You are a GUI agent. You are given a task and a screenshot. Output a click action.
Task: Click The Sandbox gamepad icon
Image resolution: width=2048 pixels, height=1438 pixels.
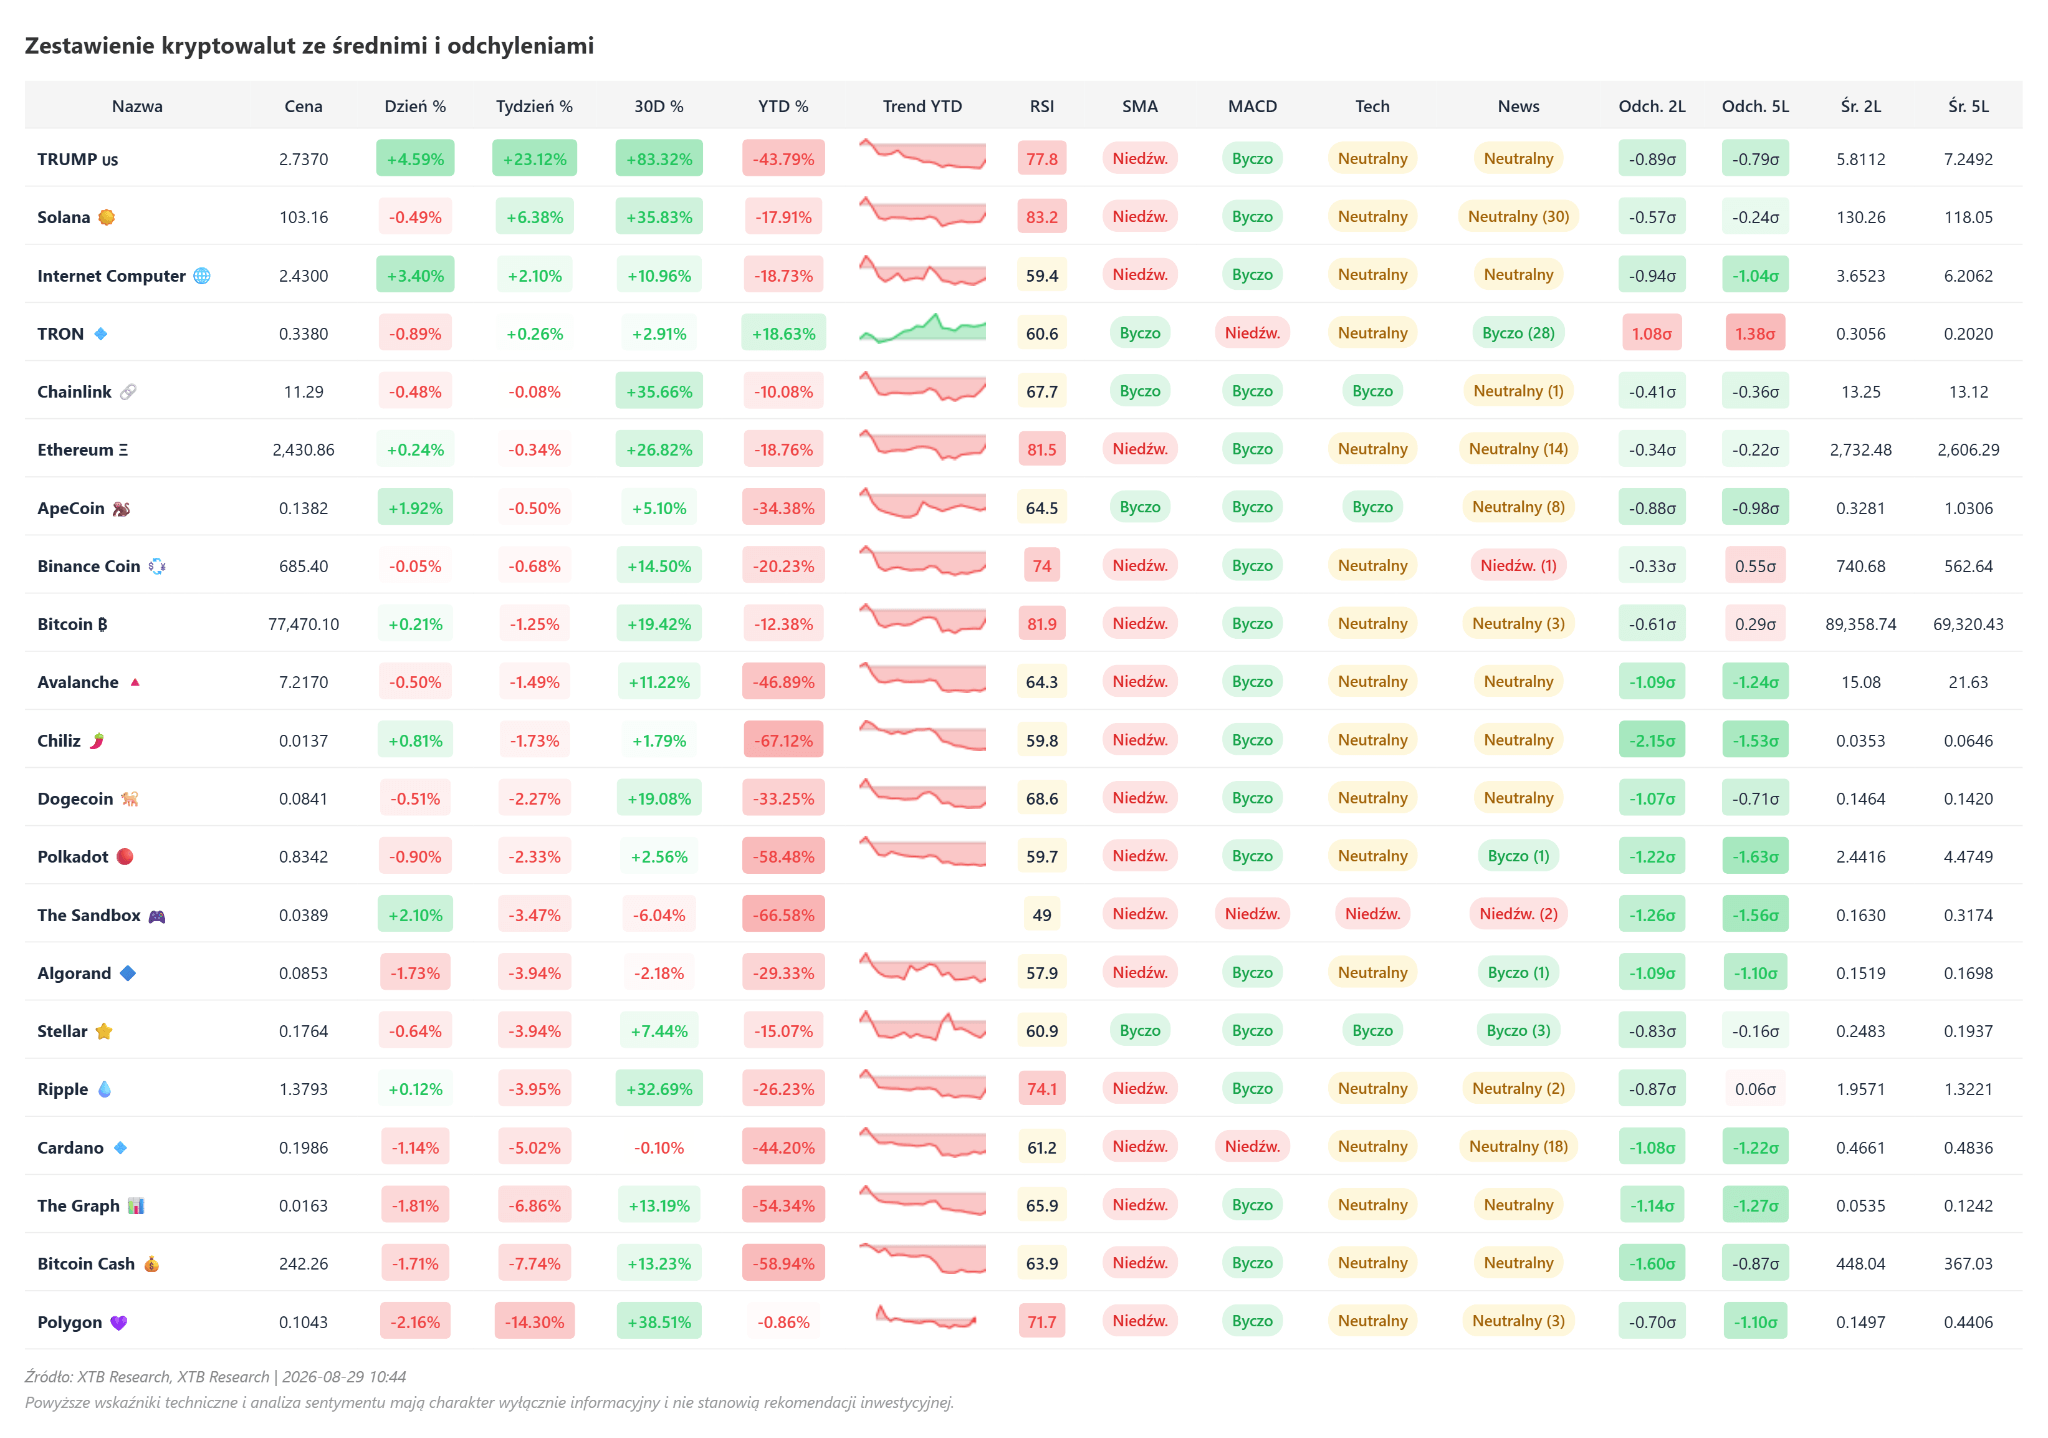[x=157, y=915]
